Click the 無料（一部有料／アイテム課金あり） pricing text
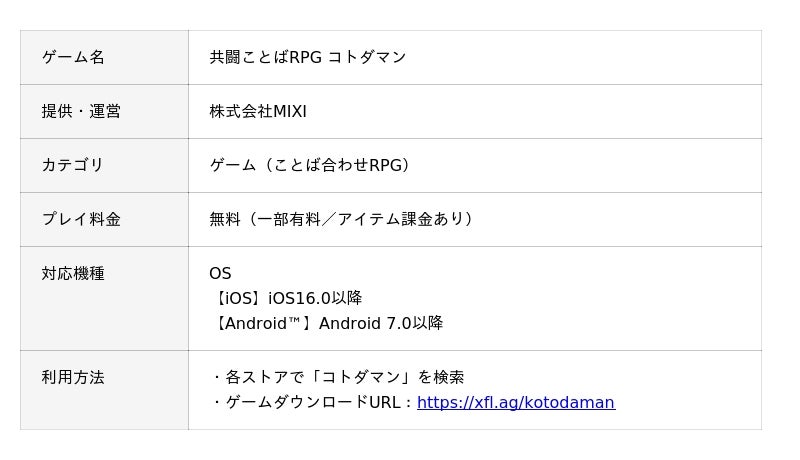This screenshot has width=800, height=460. 342,219
